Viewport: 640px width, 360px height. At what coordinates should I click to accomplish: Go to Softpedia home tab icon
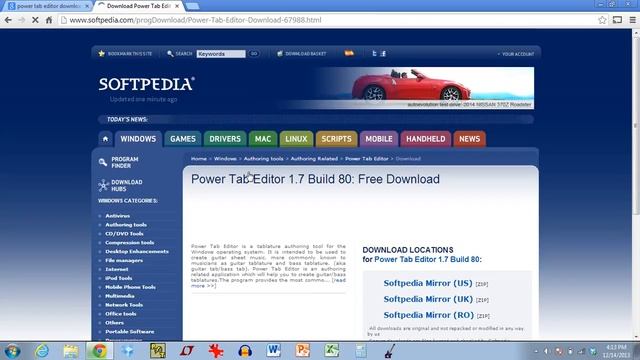(105, 139)
